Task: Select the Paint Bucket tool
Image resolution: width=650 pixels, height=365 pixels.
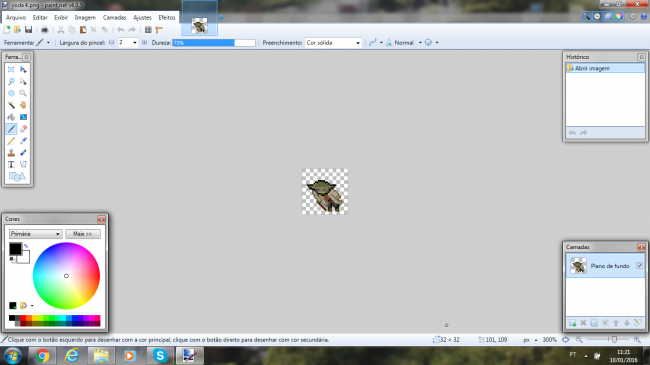Action: (11, 117)
